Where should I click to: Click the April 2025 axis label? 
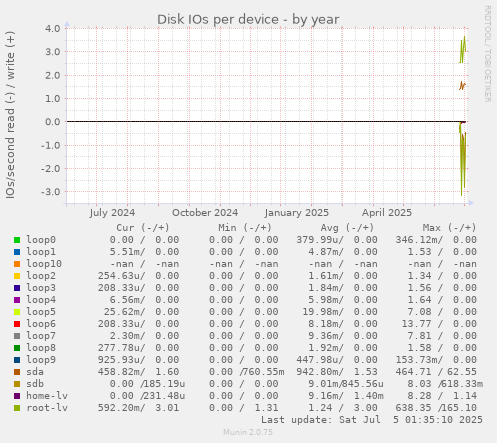click(387, 213)
